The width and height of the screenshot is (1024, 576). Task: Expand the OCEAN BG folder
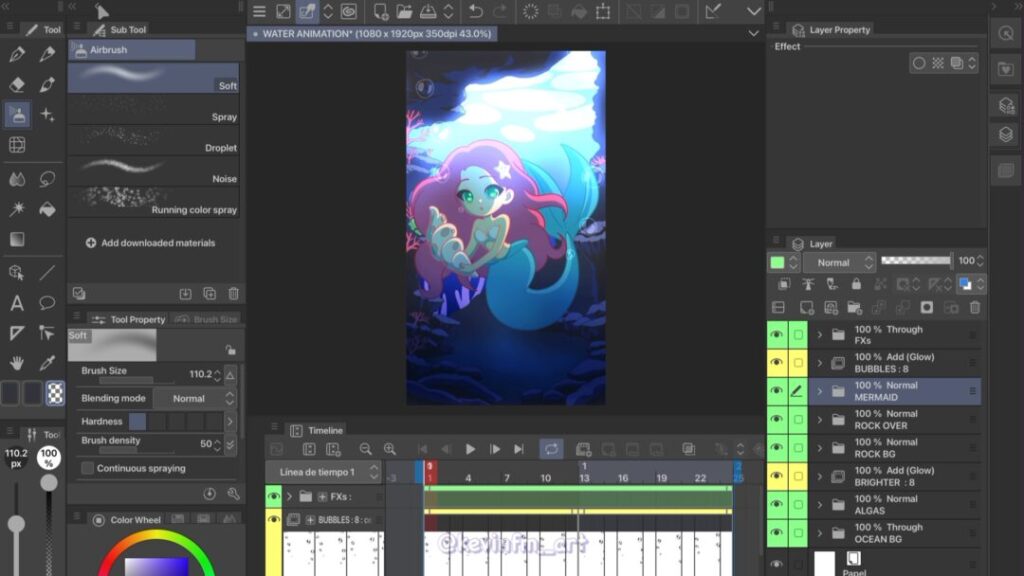(x=820, y=533)
